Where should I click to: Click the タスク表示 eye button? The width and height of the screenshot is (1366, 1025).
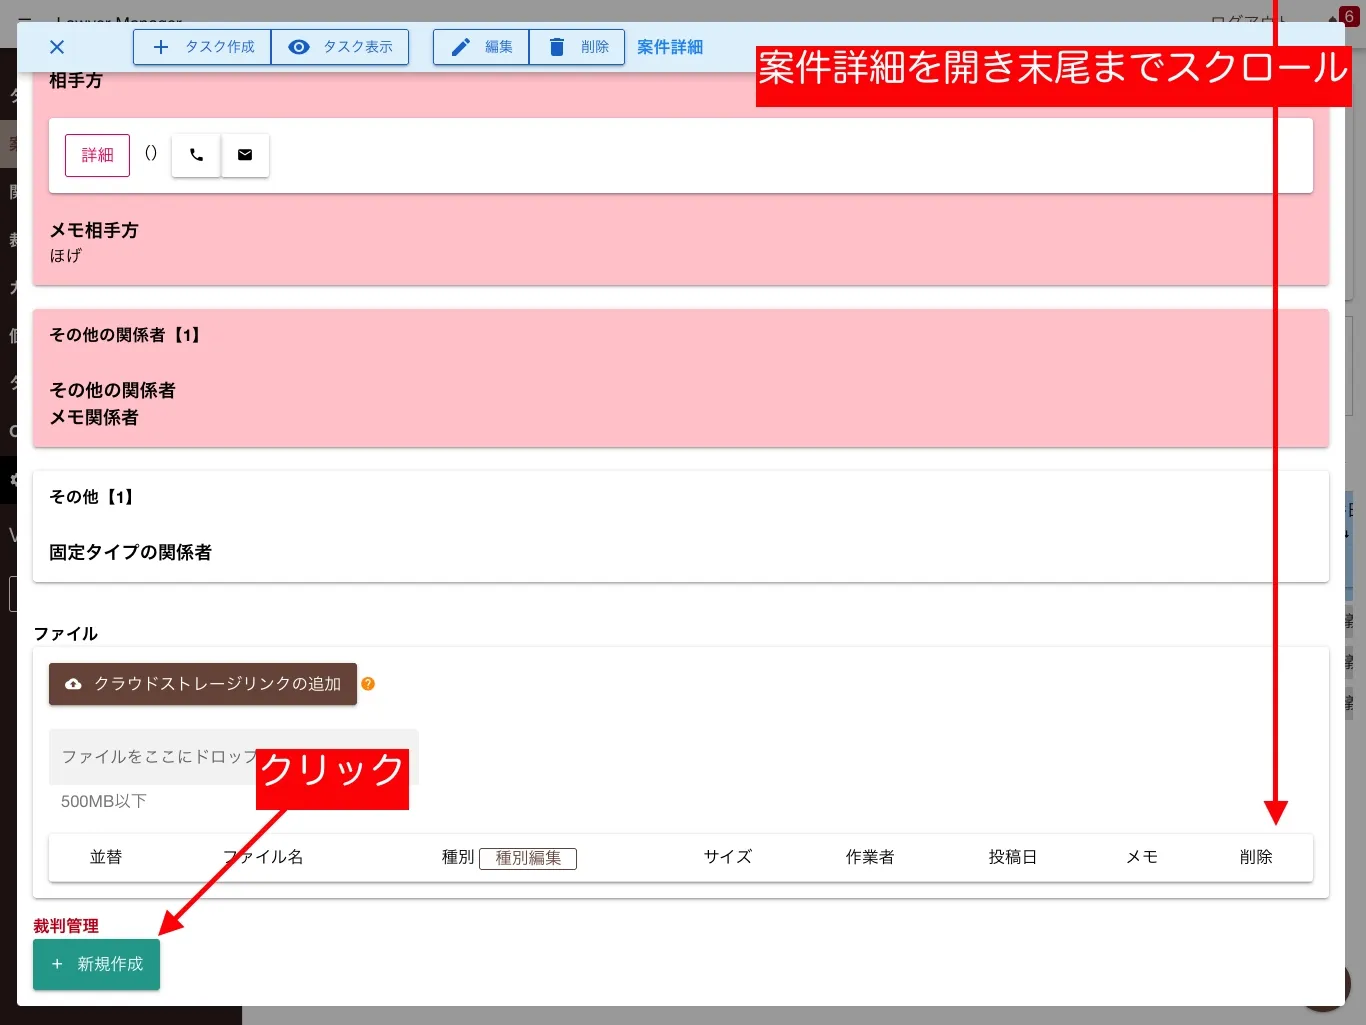(340, 47)
